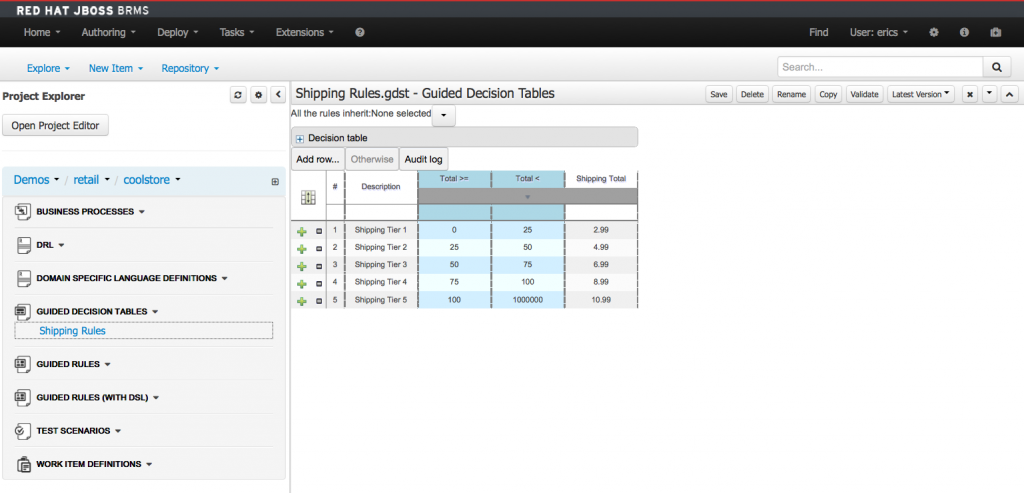Viewport: 1024px width, 493px height.
Task: Open the Extensions menu
Action: point(304,32)
